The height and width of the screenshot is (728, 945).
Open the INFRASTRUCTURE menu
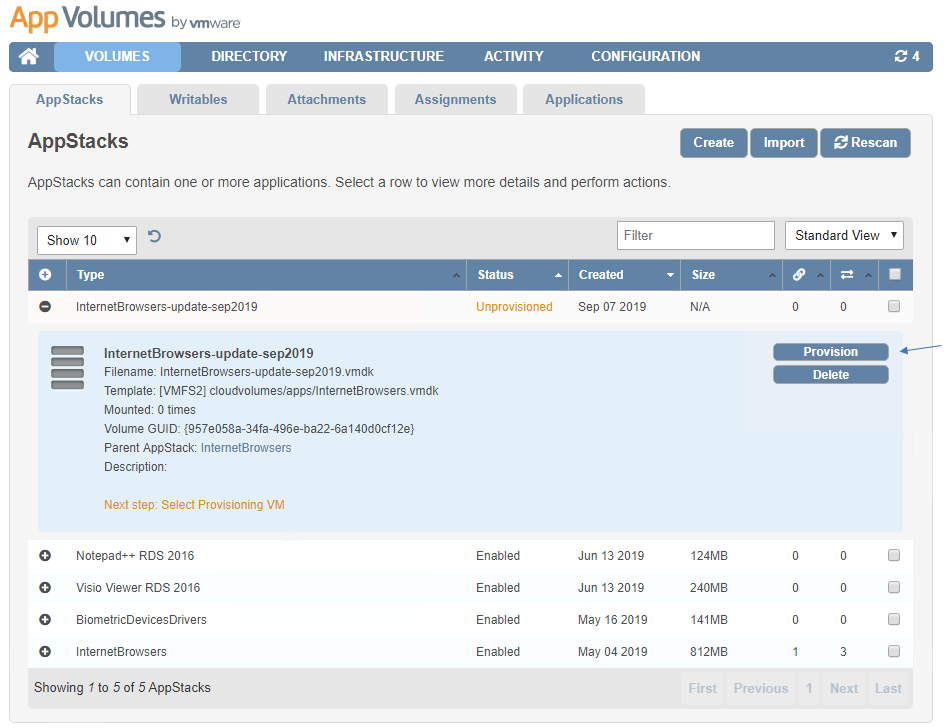(383, 57)
